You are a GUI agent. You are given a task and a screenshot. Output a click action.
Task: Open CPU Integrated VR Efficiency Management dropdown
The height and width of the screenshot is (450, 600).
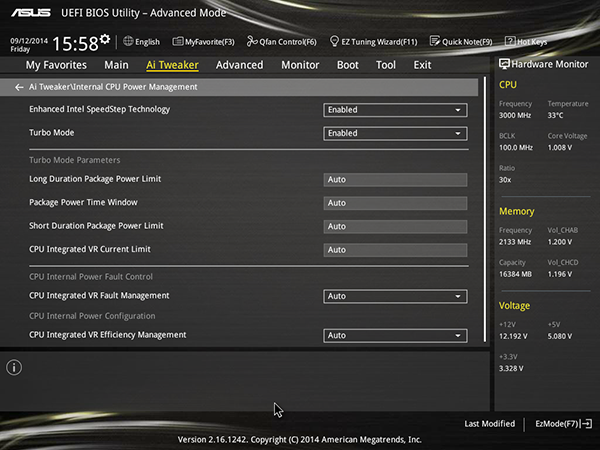(395, 336)
